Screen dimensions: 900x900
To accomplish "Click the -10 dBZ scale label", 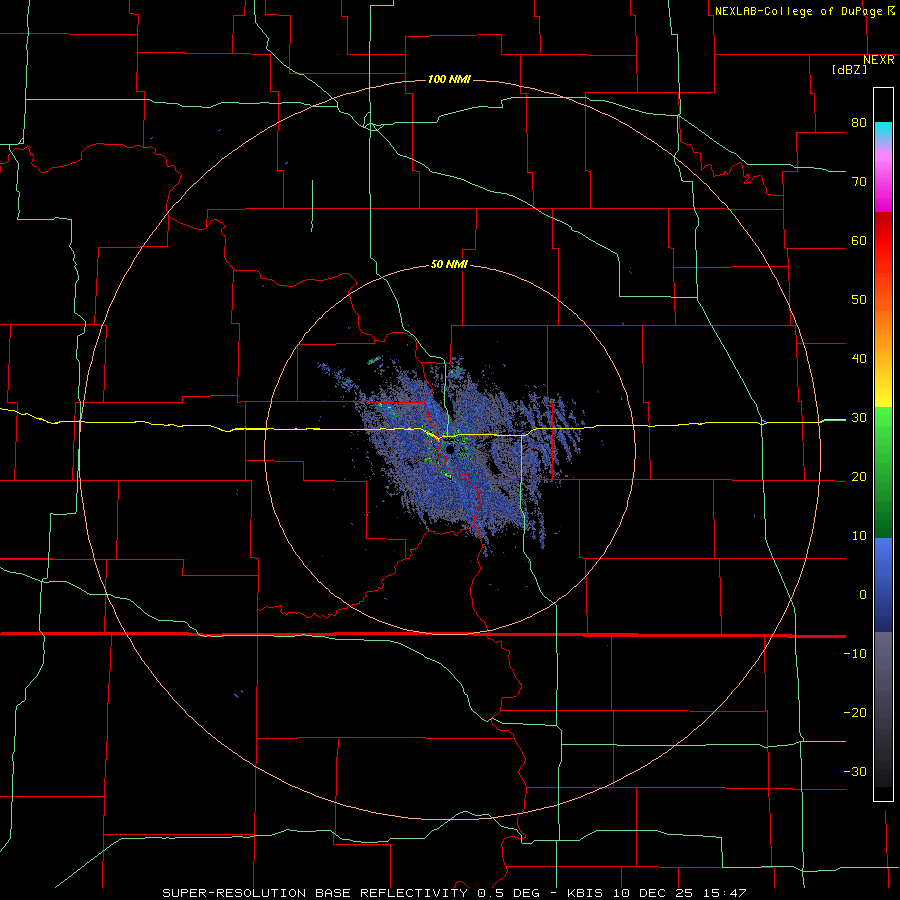I will [x=855, y=654].
